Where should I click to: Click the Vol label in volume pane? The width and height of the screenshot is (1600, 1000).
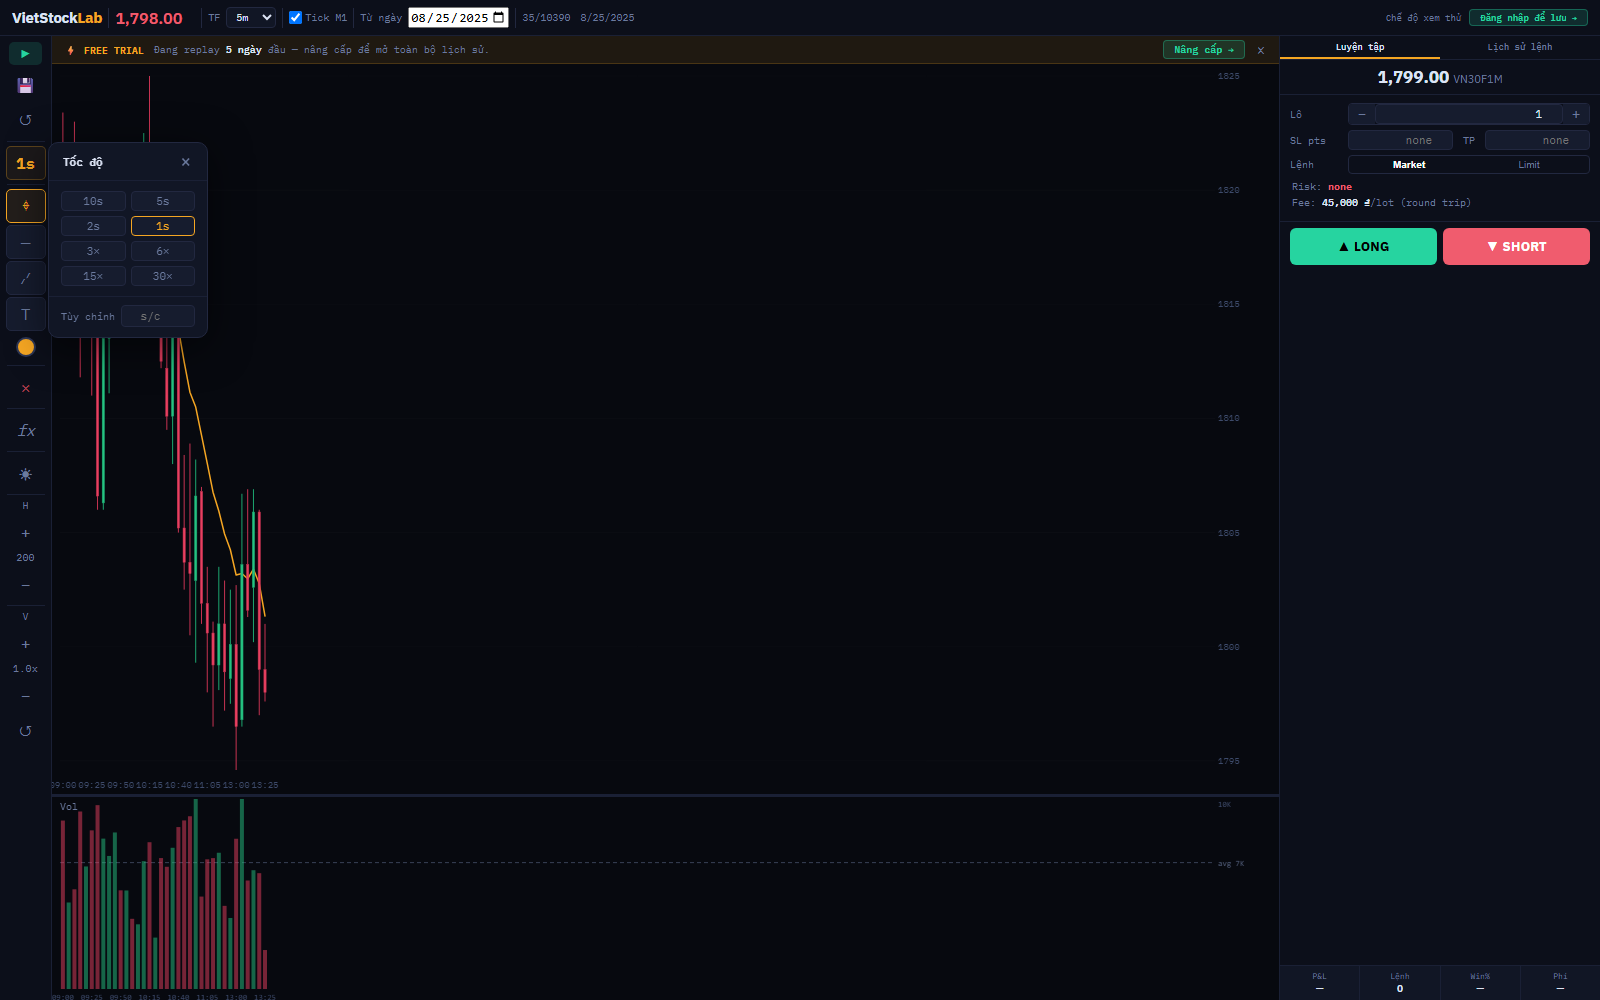click(68, 807)
